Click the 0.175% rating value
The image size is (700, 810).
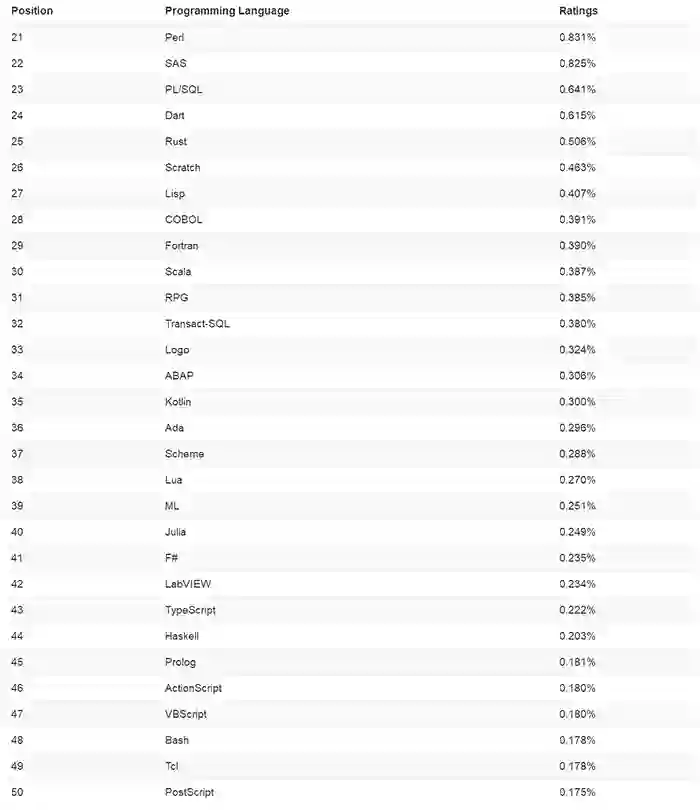click(x=577, y=791)
